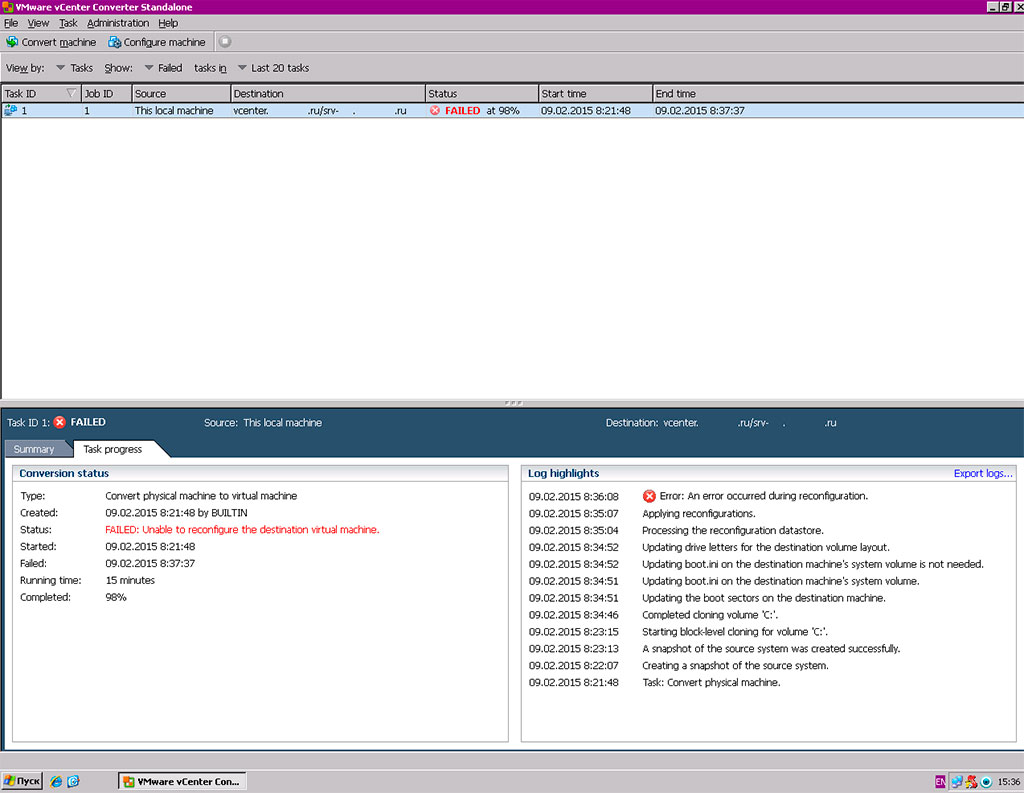Viewport: 1024px width, 793px height.
Task: Click the red security shield tray icon
Action: tap(972, 781)
